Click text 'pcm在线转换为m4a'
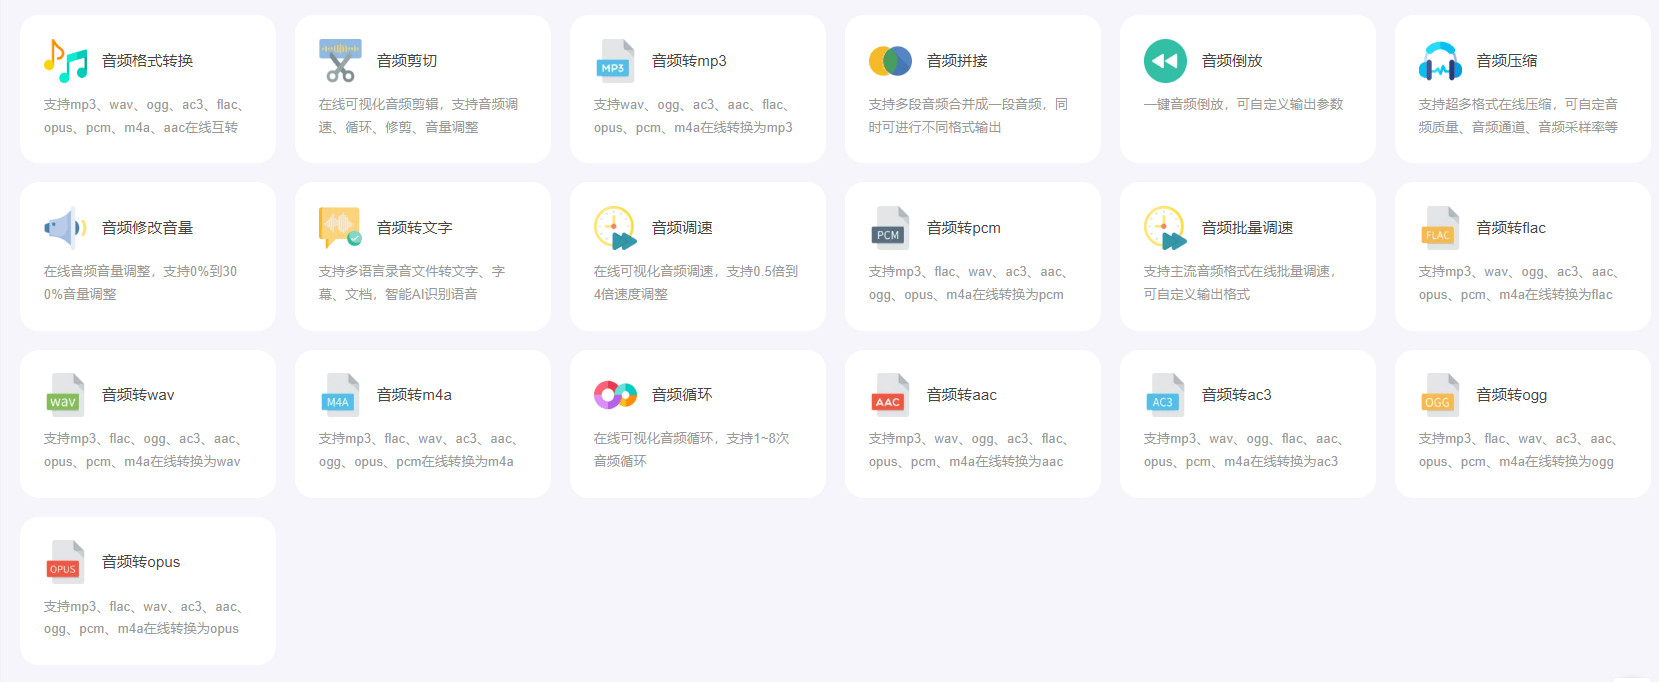 tap(455, 461)
